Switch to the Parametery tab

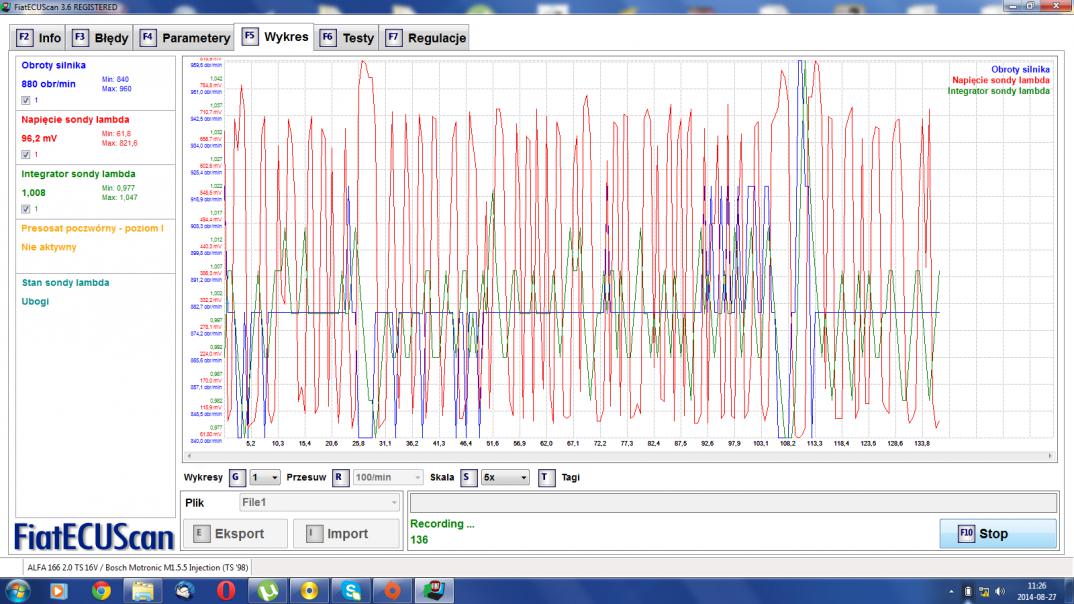pyautogui.click(x=185, y=38)
